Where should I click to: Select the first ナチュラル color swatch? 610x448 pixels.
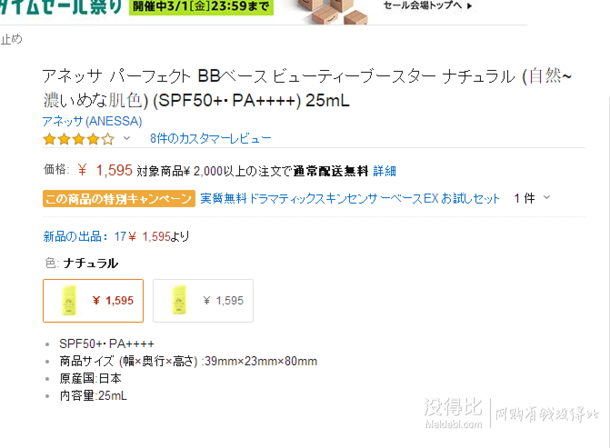[93, 301]
